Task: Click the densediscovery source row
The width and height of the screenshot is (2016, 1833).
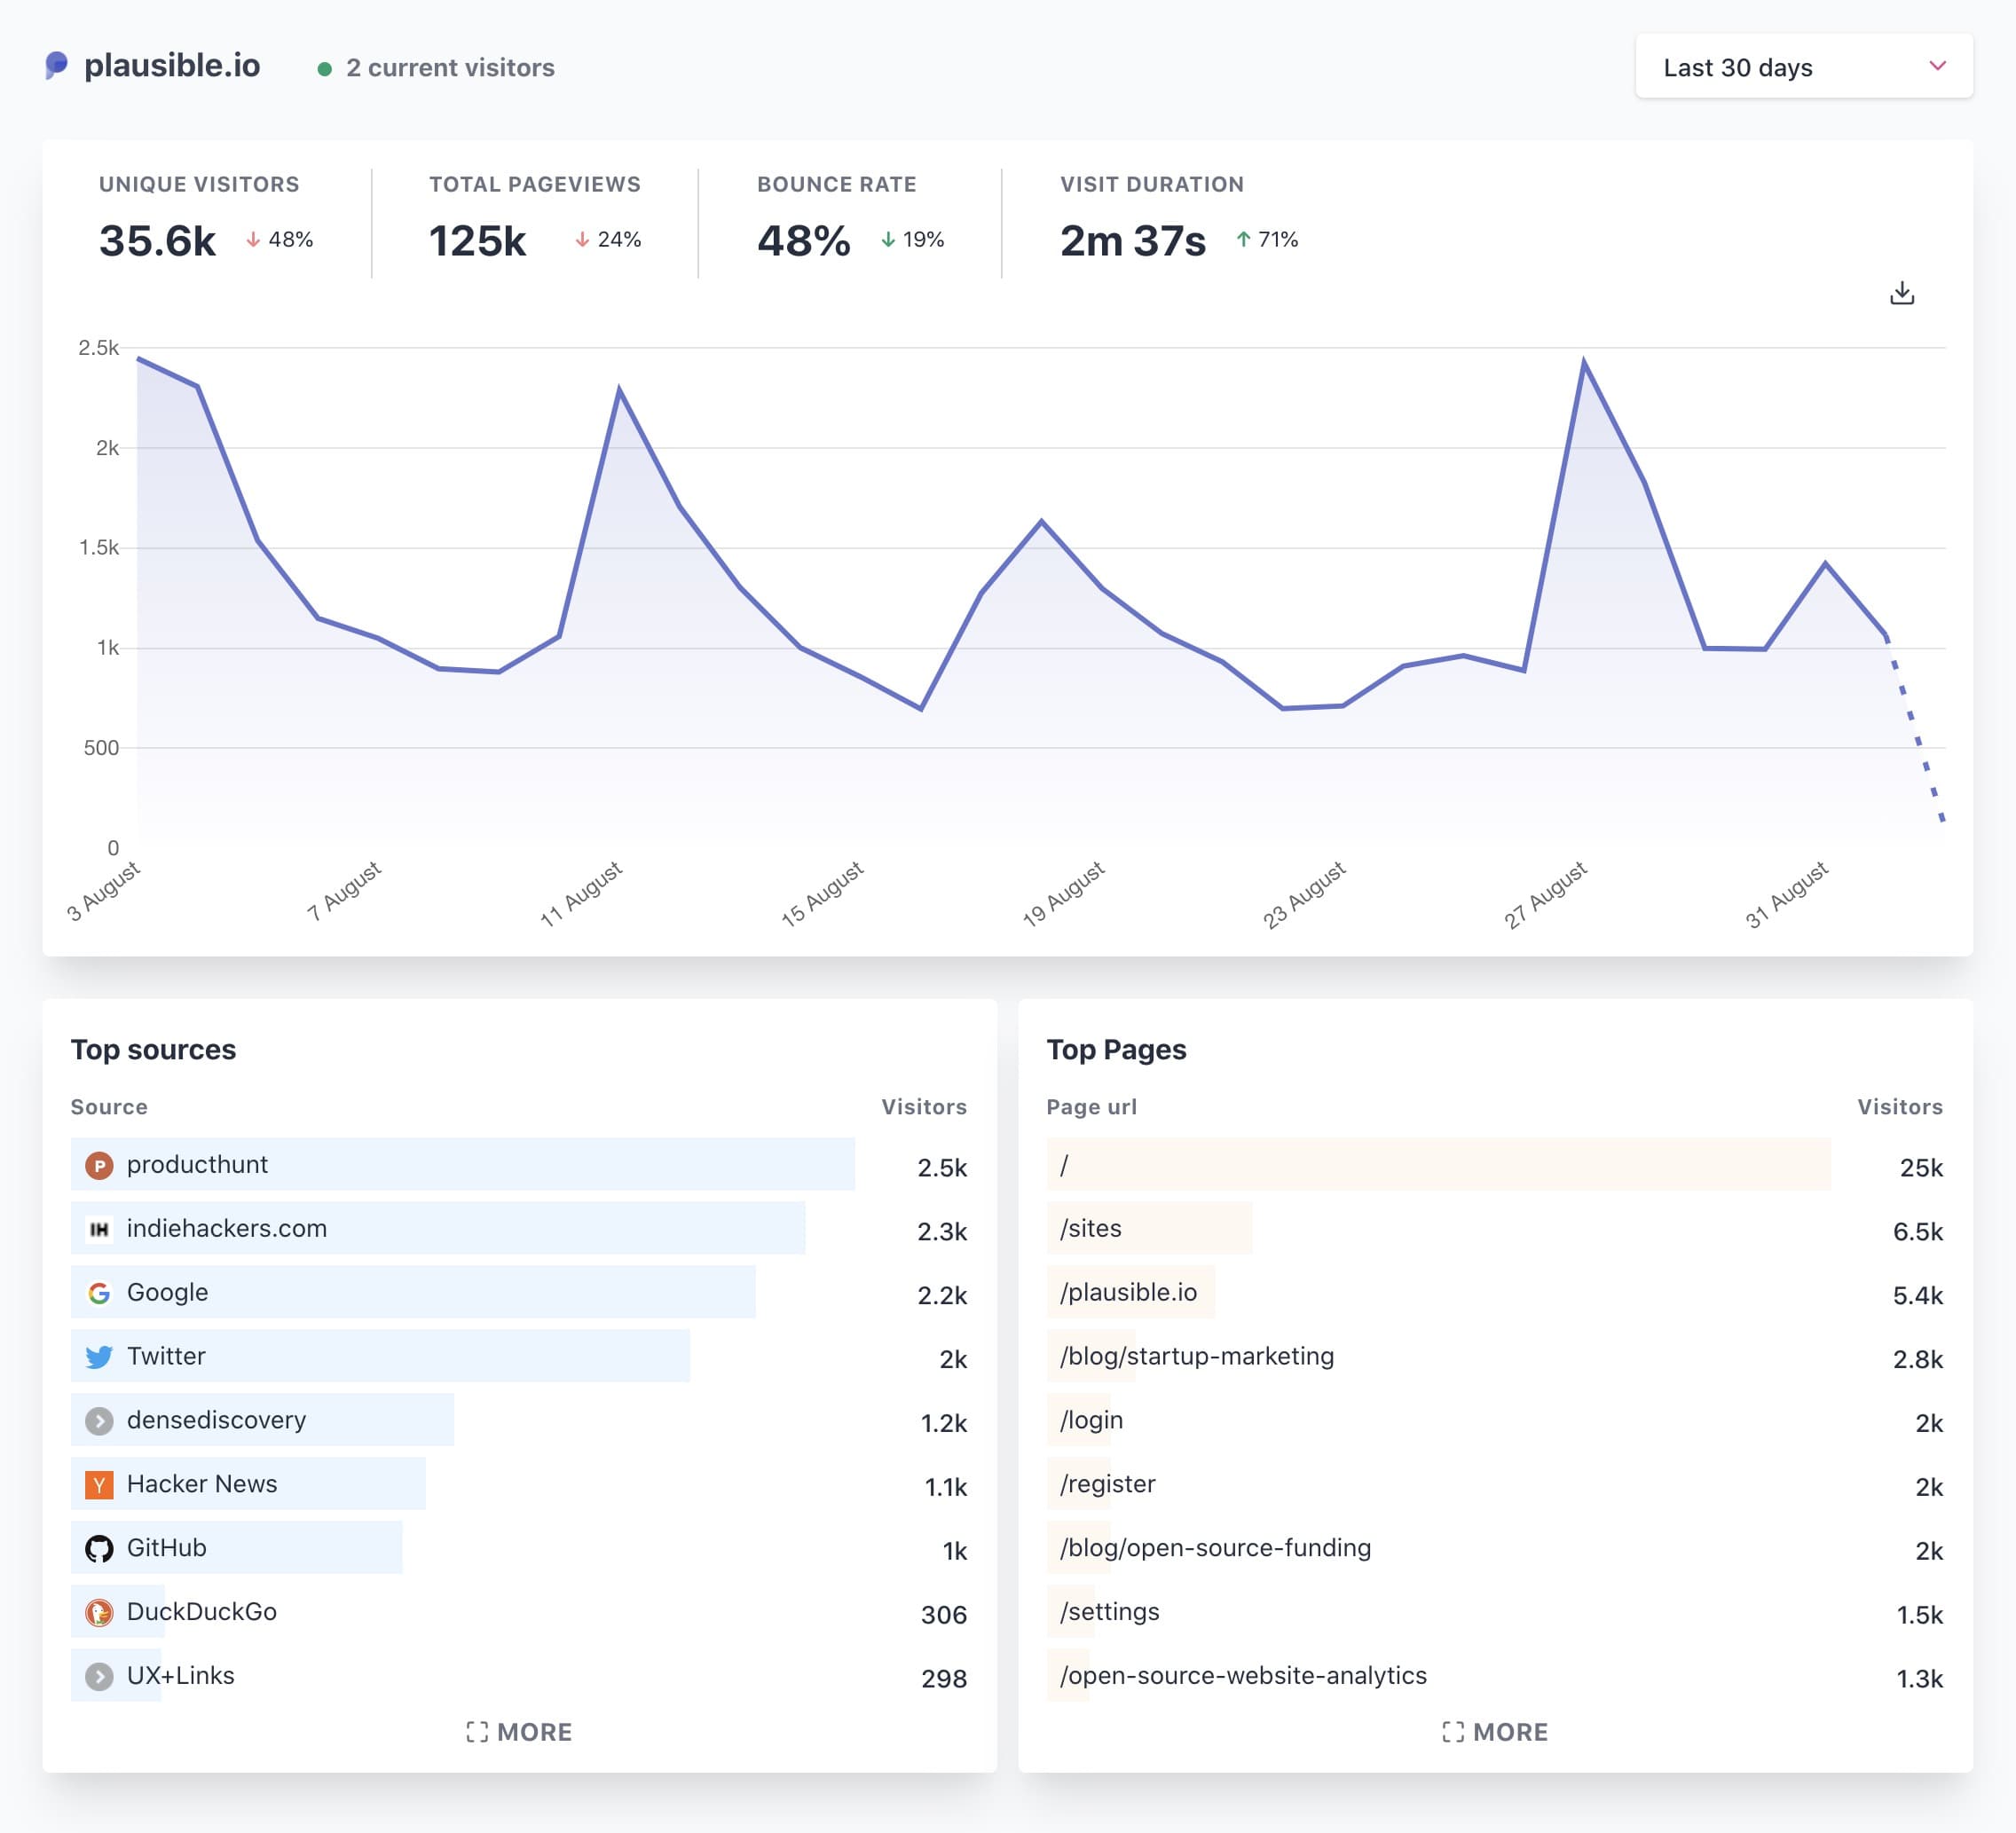Action: 216,1421
